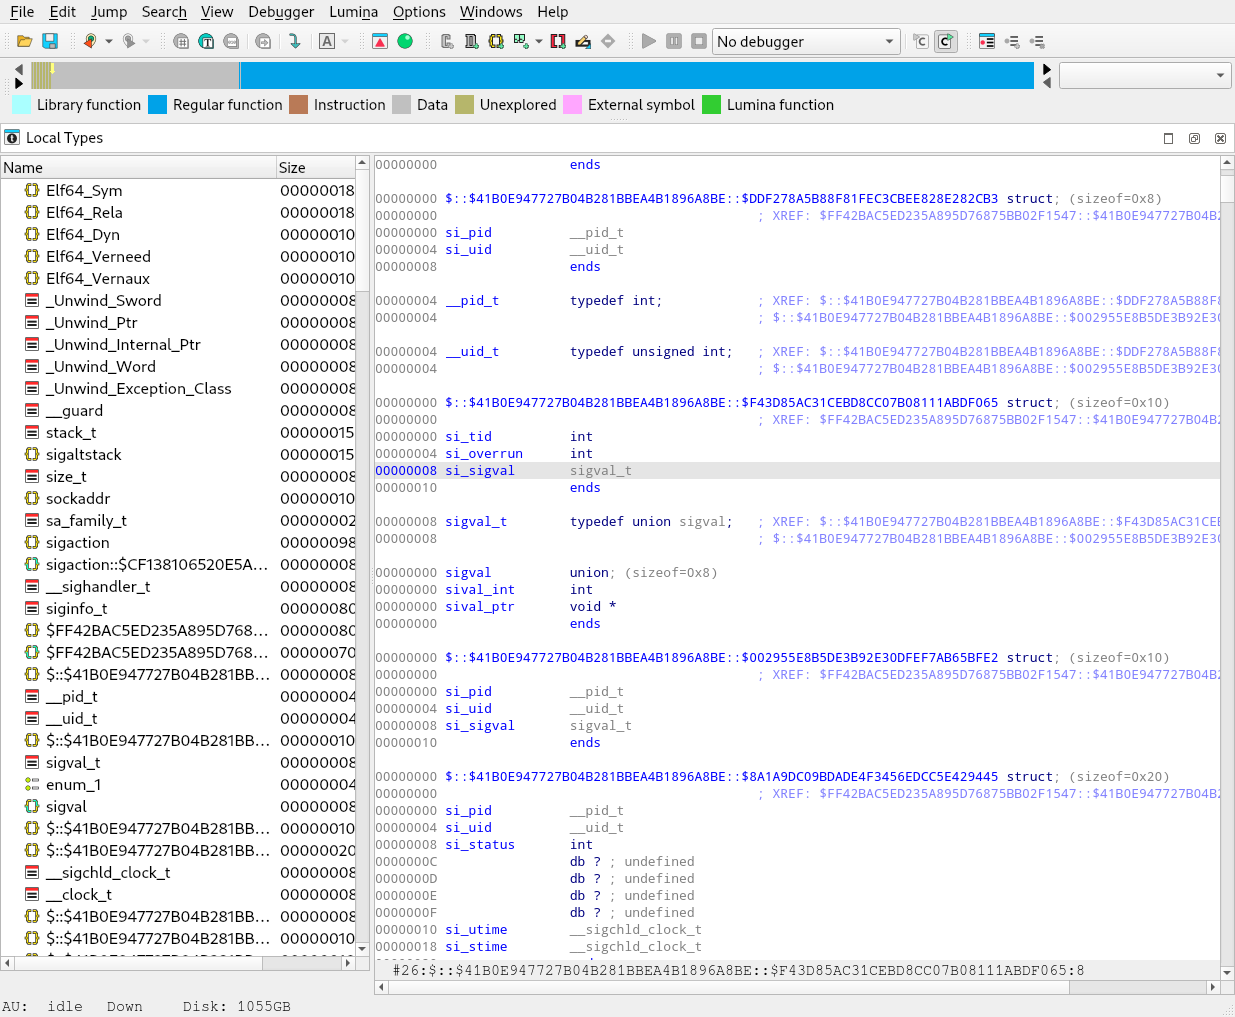
Task: Click the External symbol pink swatch
Action: (573, 105)
